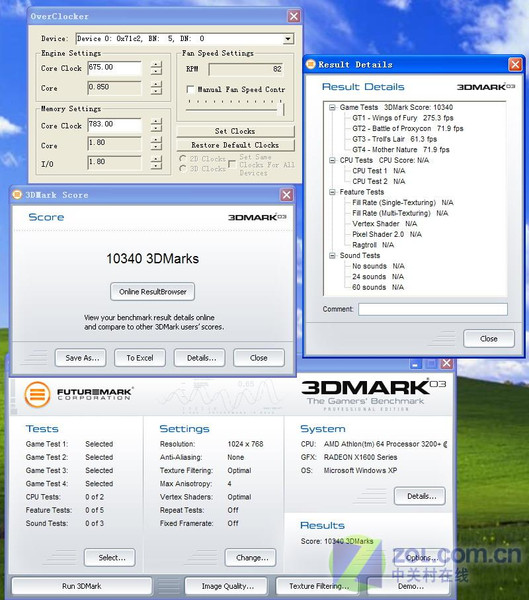529x600 pixels.
Task: Click the Set Clocks button
Action: pos(235,131)
